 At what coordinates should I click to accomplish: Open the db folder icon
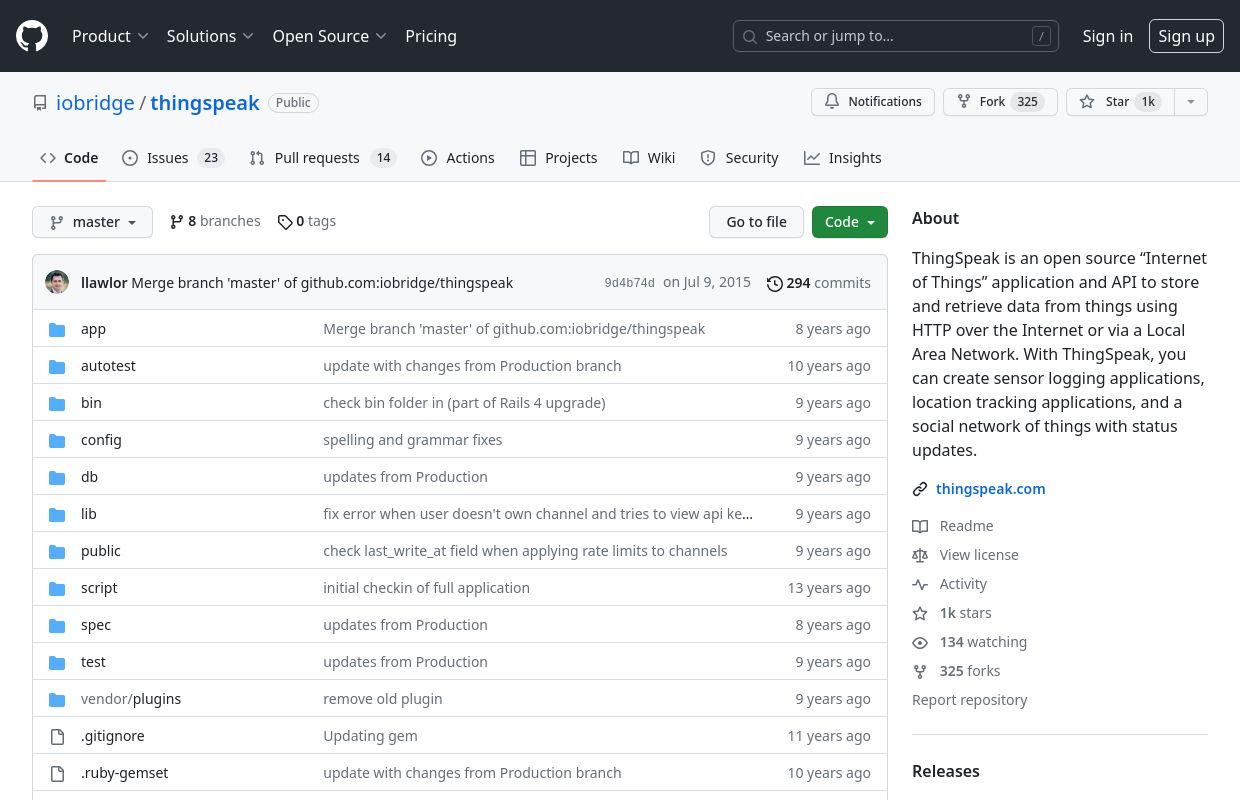(57, 477)
